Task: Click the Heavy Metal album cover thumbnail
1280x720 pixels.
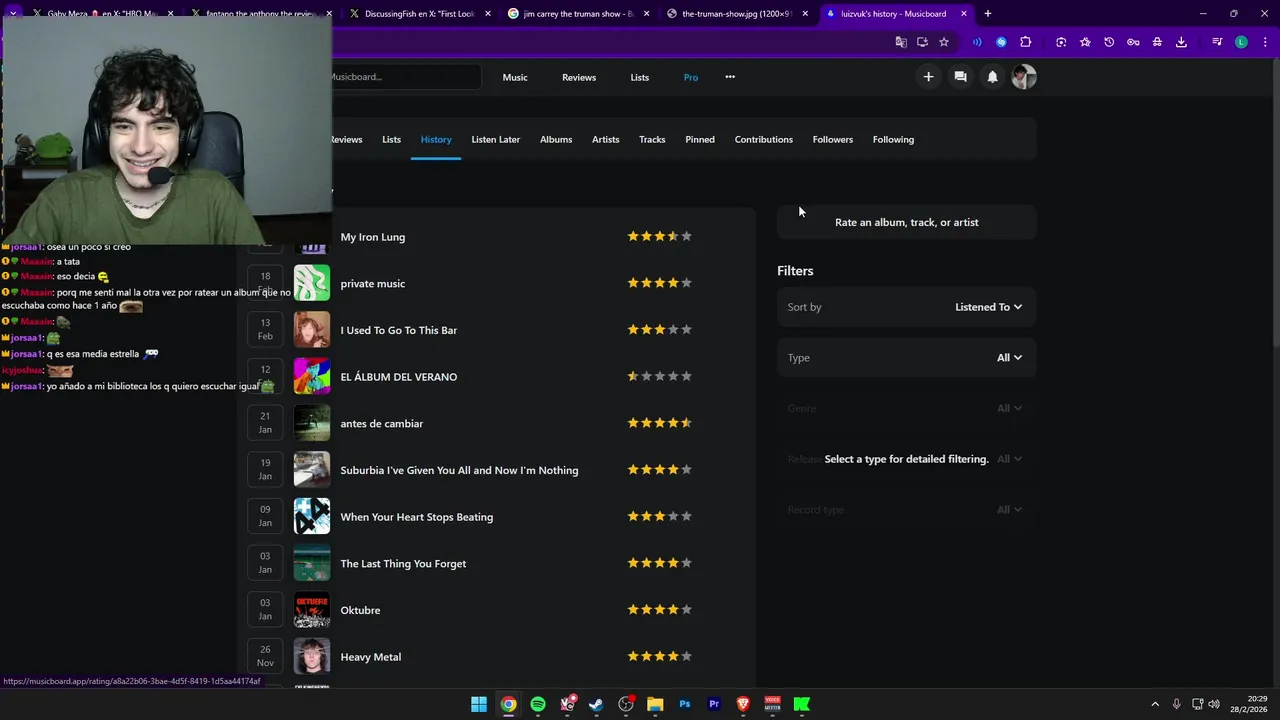Action: pyautogui.click(x=312, y=657)
